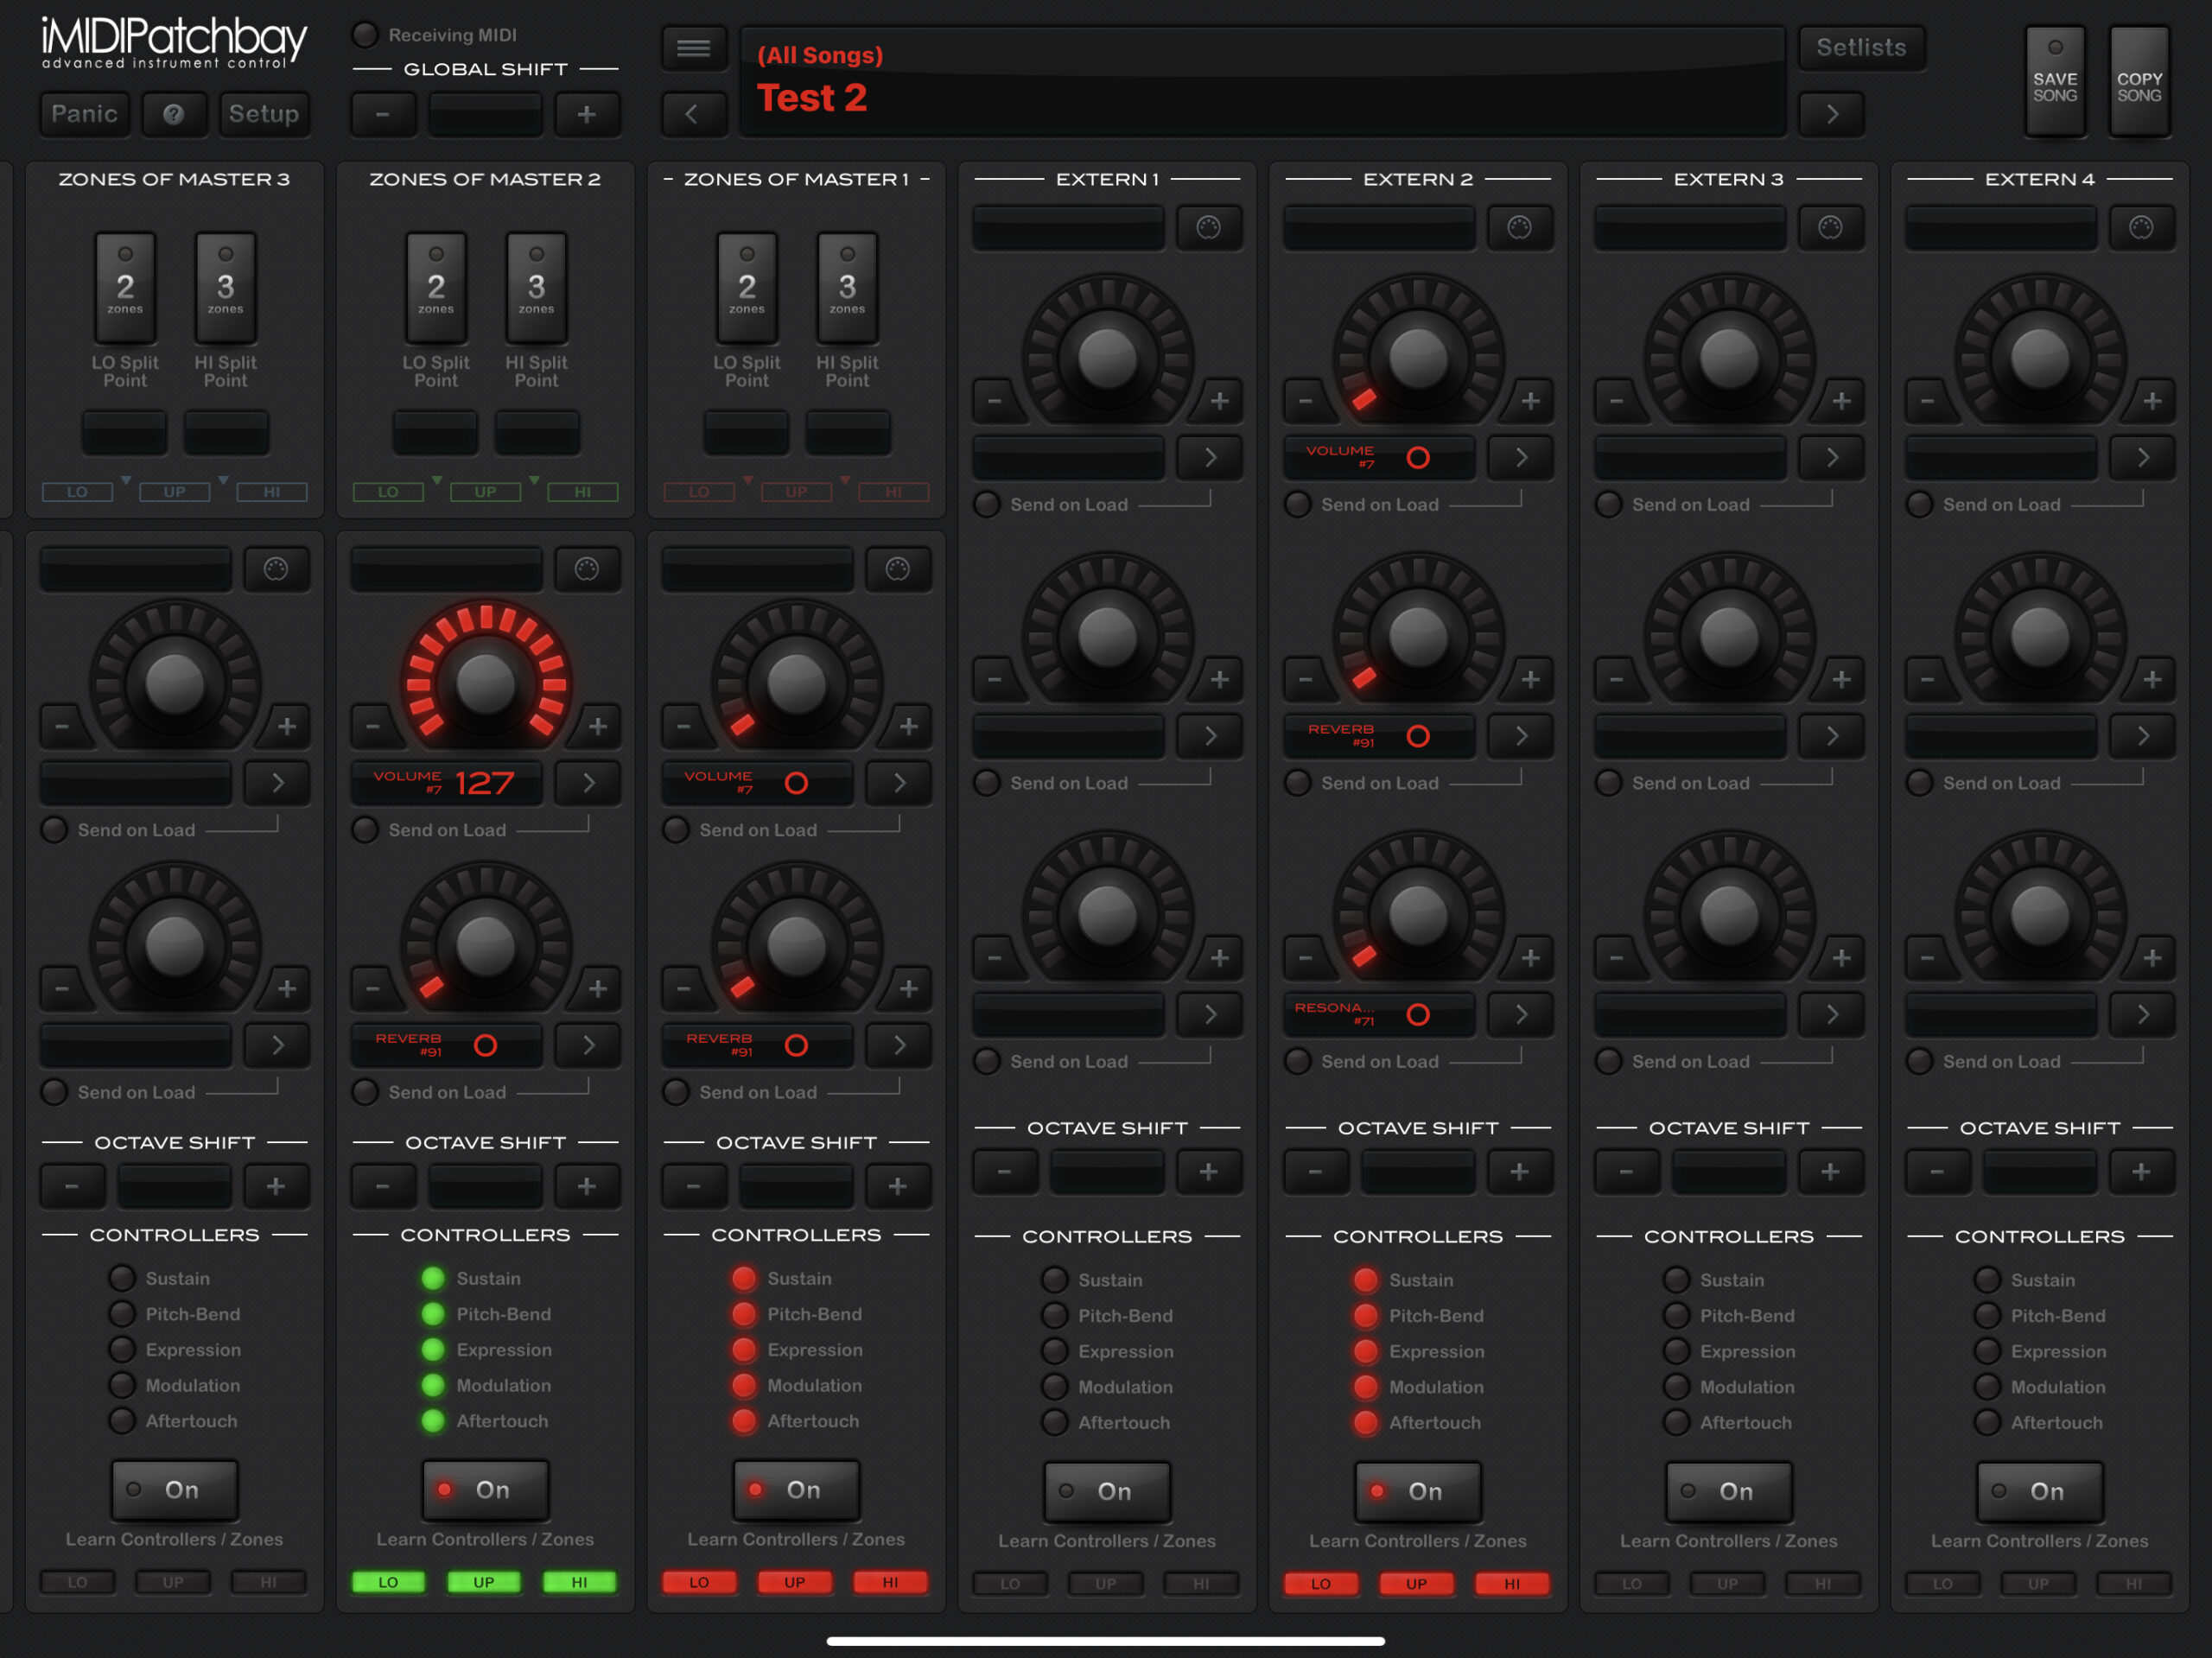The width and height of the screenshot is (2212, 1658).
Task: Open Master 3 upper knob controller chevron
Action: 277,783
